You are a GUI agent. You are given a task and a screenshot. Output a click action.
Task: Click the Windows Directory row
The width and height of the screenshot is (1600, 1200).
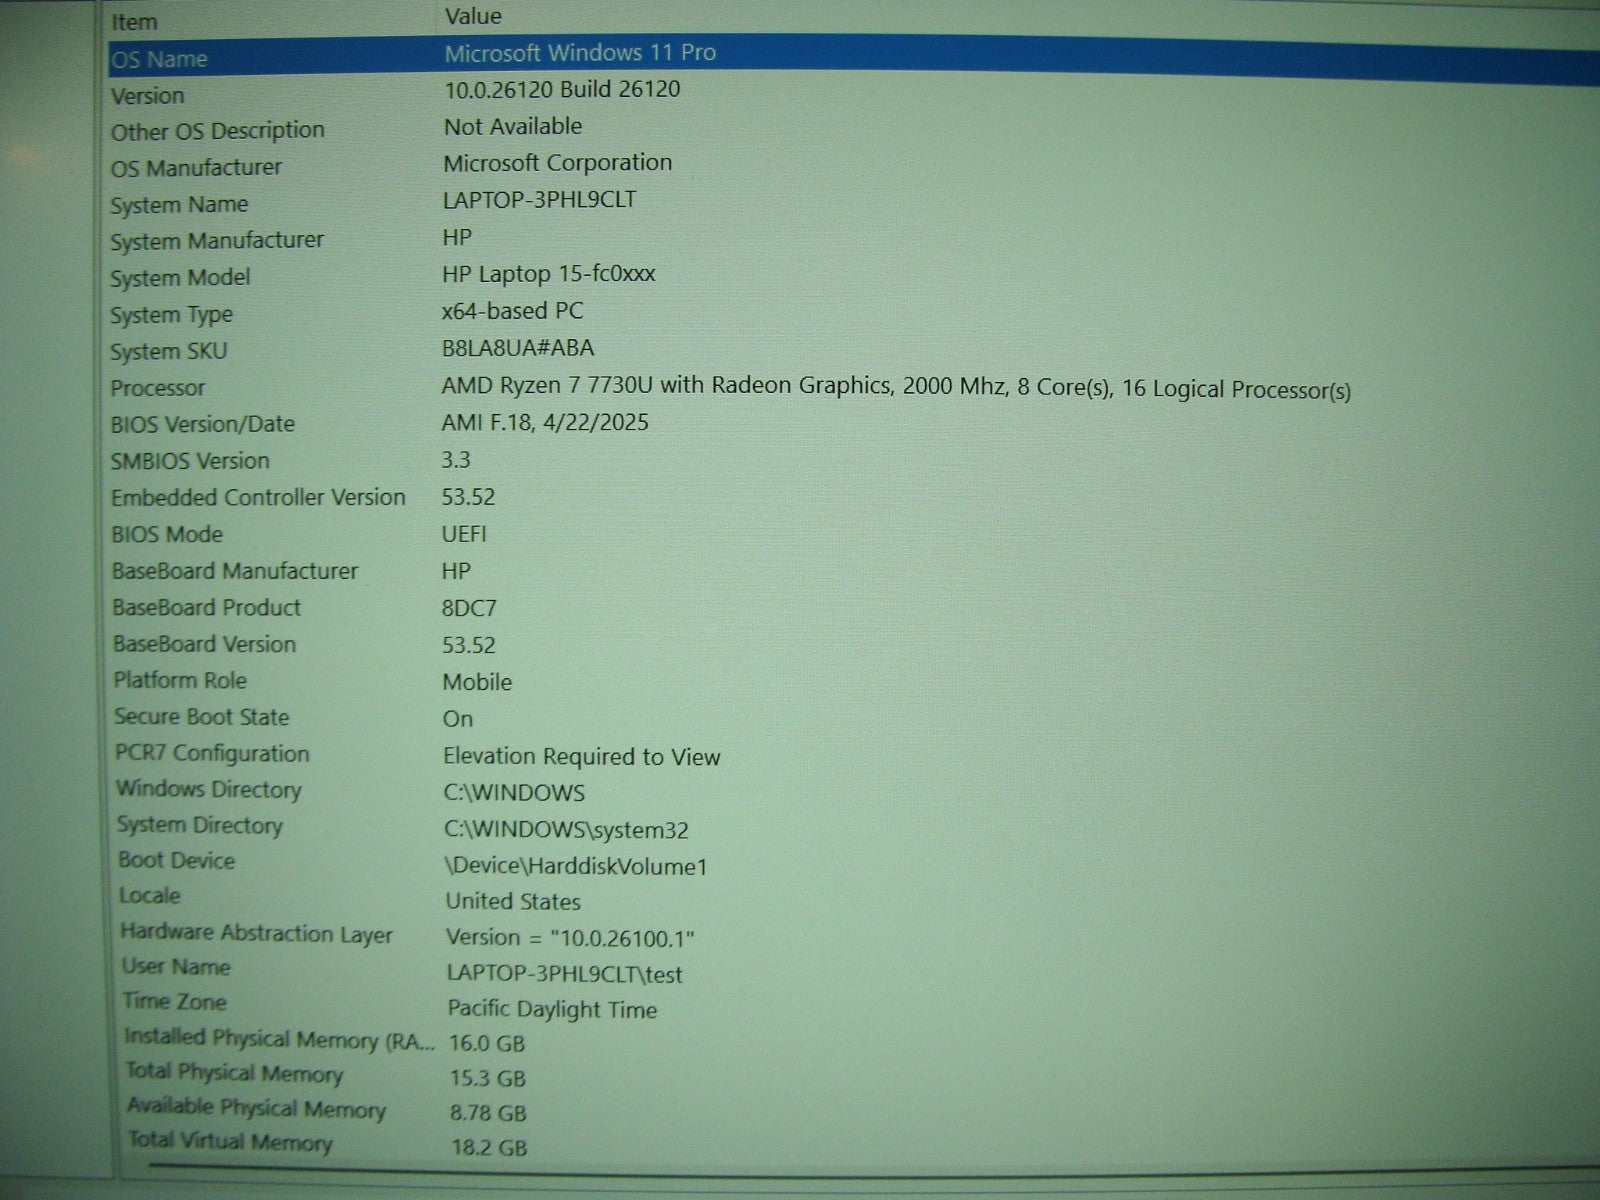click(x=208, y=789)
